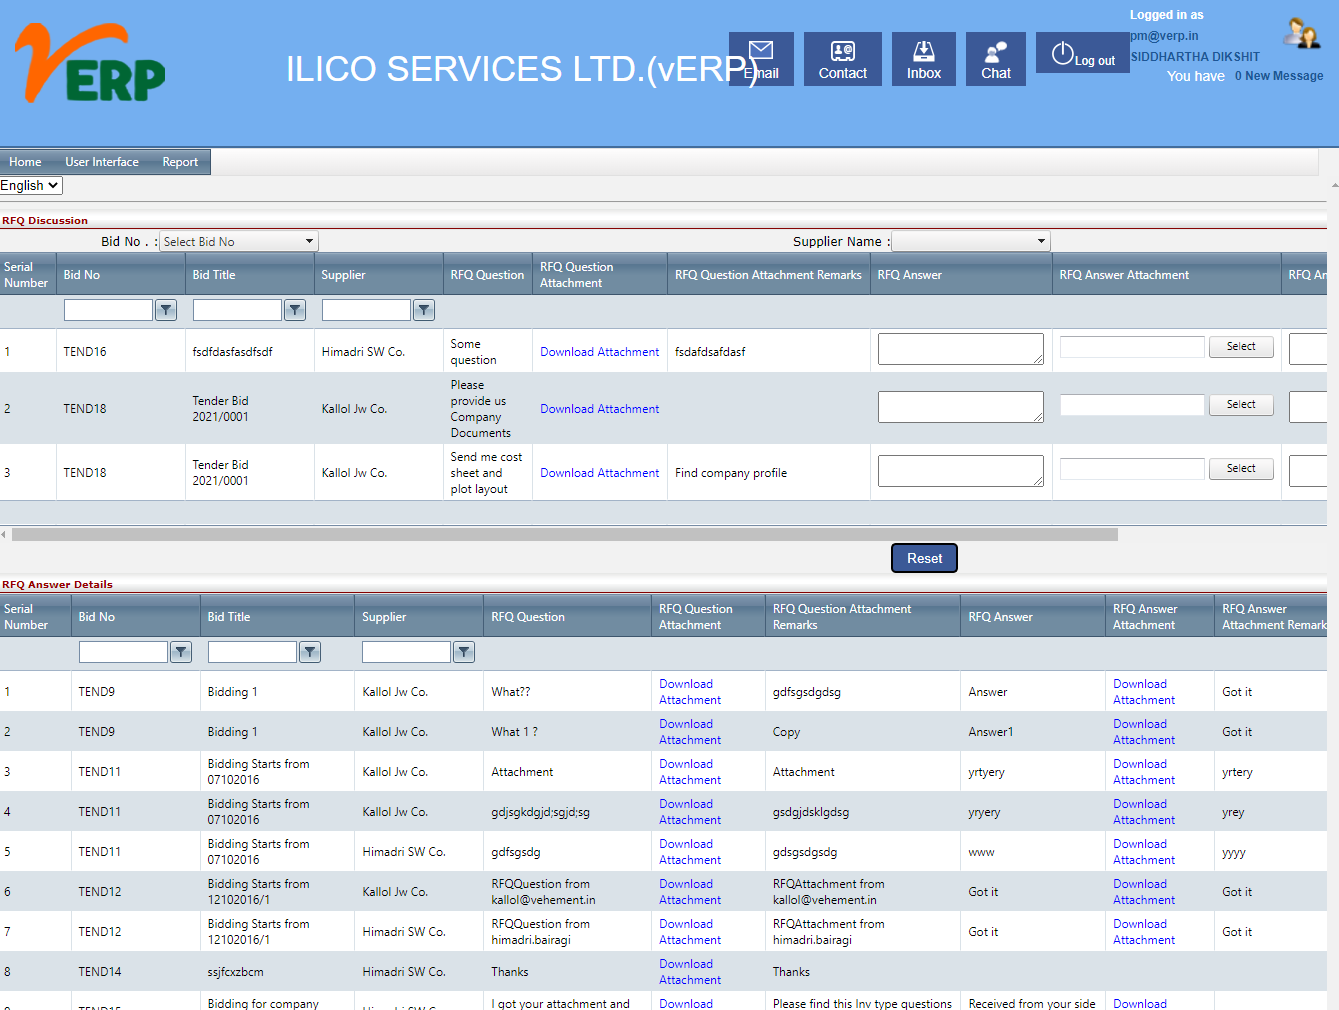The height and width of the screenshot is (1010, 1339).
Task: Sort by RFQ Question column in Answer Details
Action: pos(528,617)
